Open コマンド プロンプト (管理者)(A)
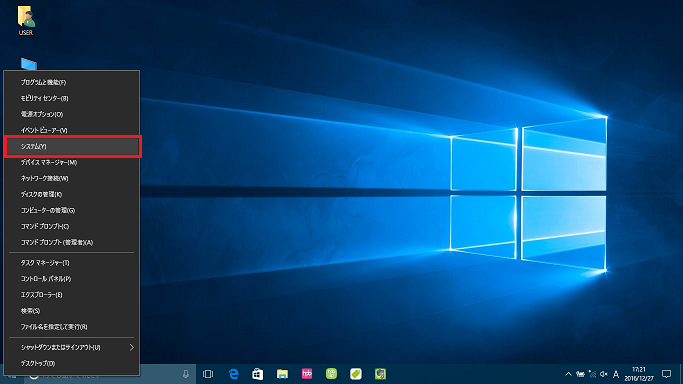 tap(72, 243)
